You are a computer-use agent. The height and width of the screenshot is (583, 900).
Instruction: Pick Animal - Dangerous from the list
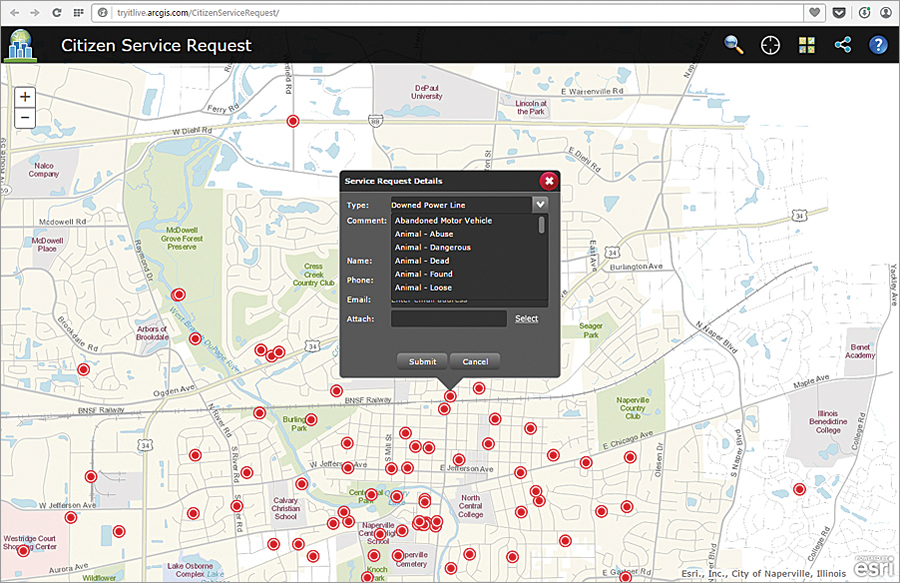[432, 247]
